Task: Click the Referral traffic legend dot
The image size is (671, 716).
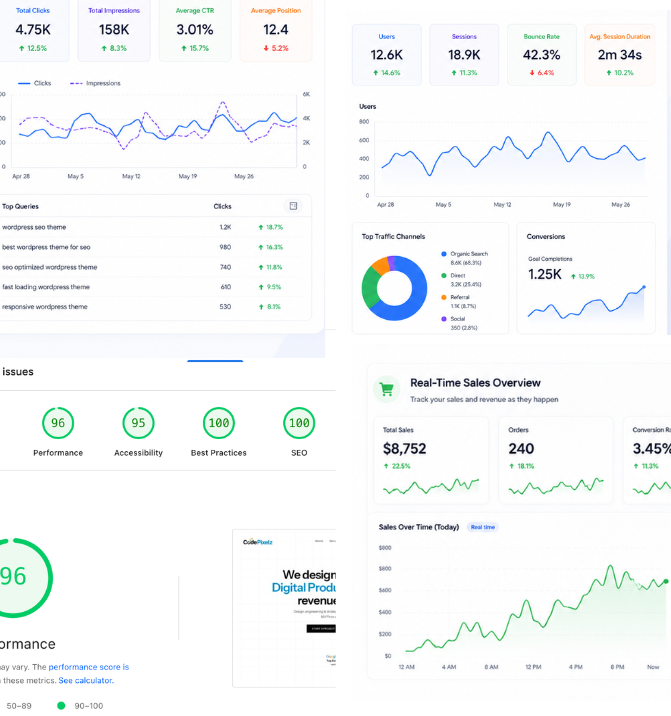Action: pos(444,297)
